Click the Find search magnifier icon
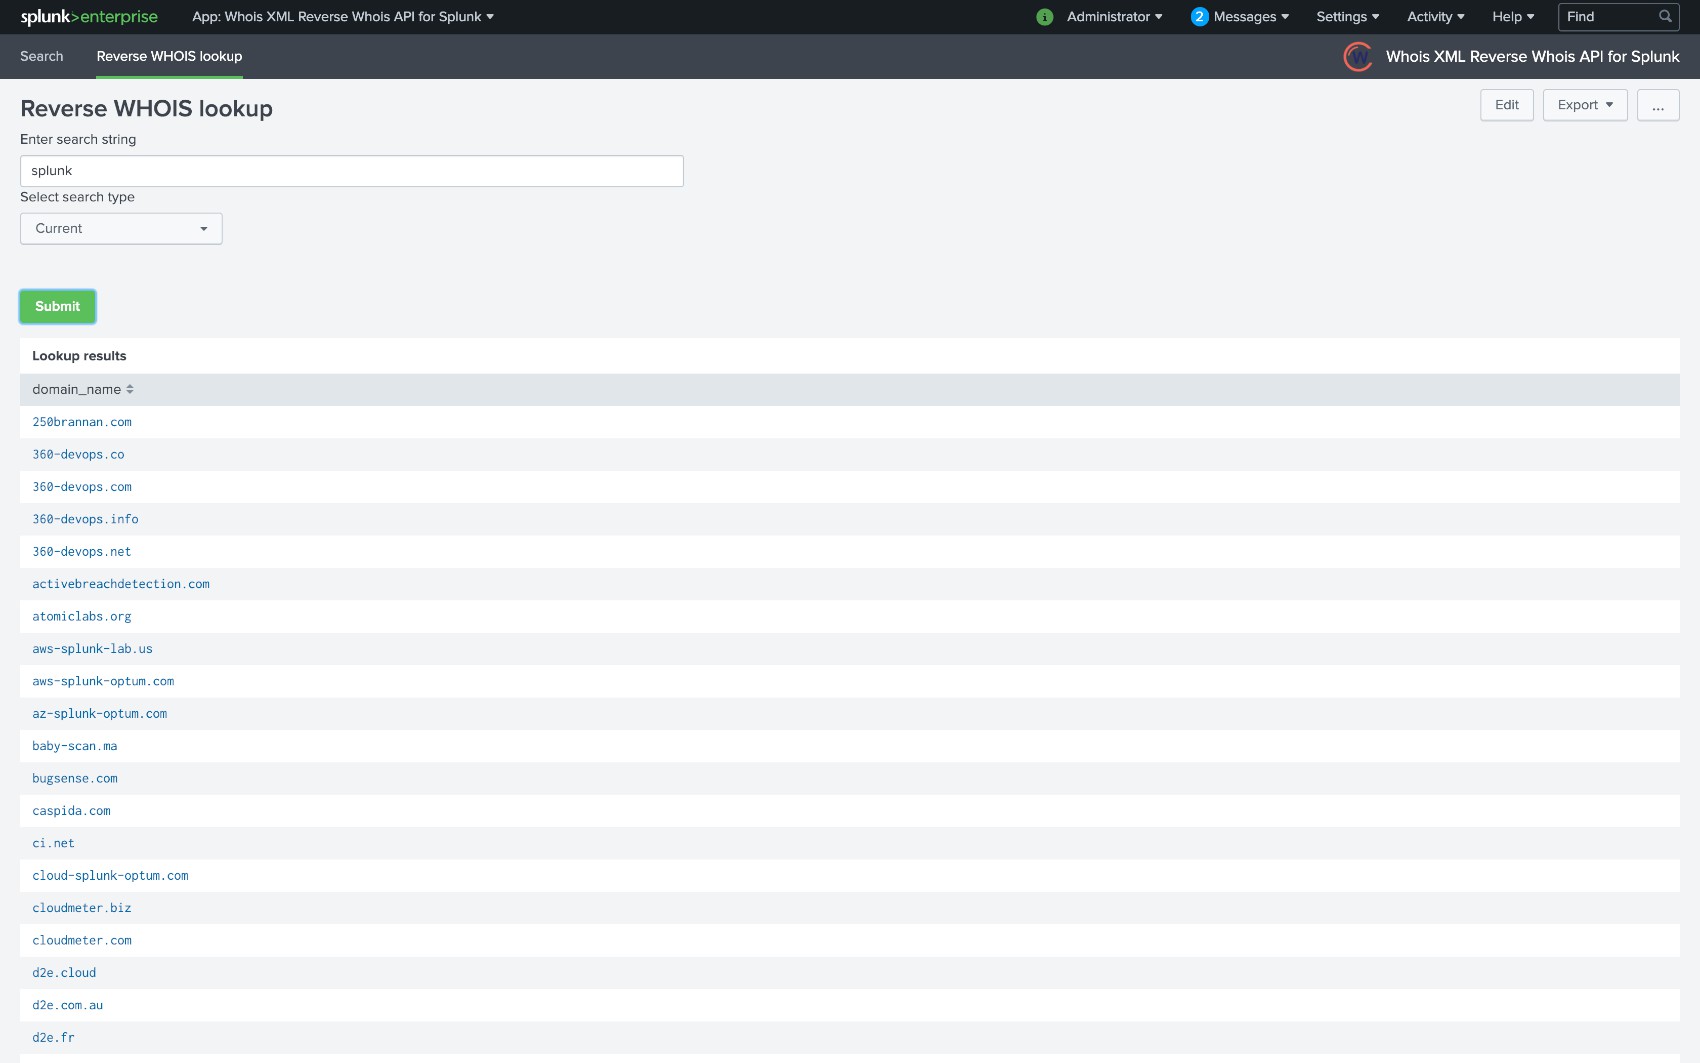 tap(1665, 17)
